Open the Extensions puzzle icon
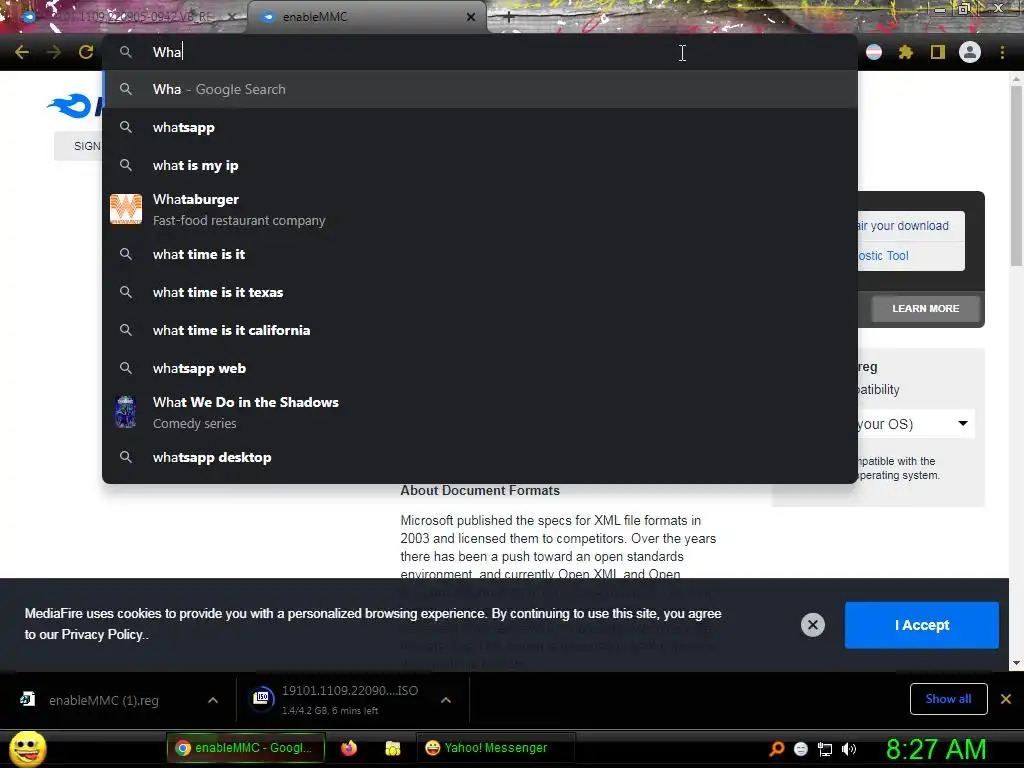This screenshot has width=1024, height=768. coord(906,52)
